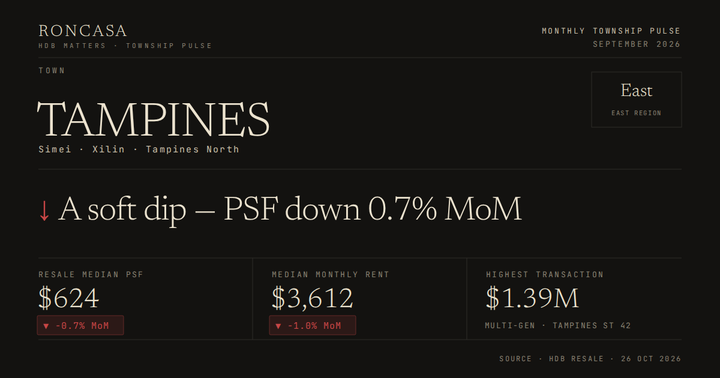The height and width of the screenshot is (378, 720).
Task: Click the TAMPINES town title
Action: (x=153, y=119)
